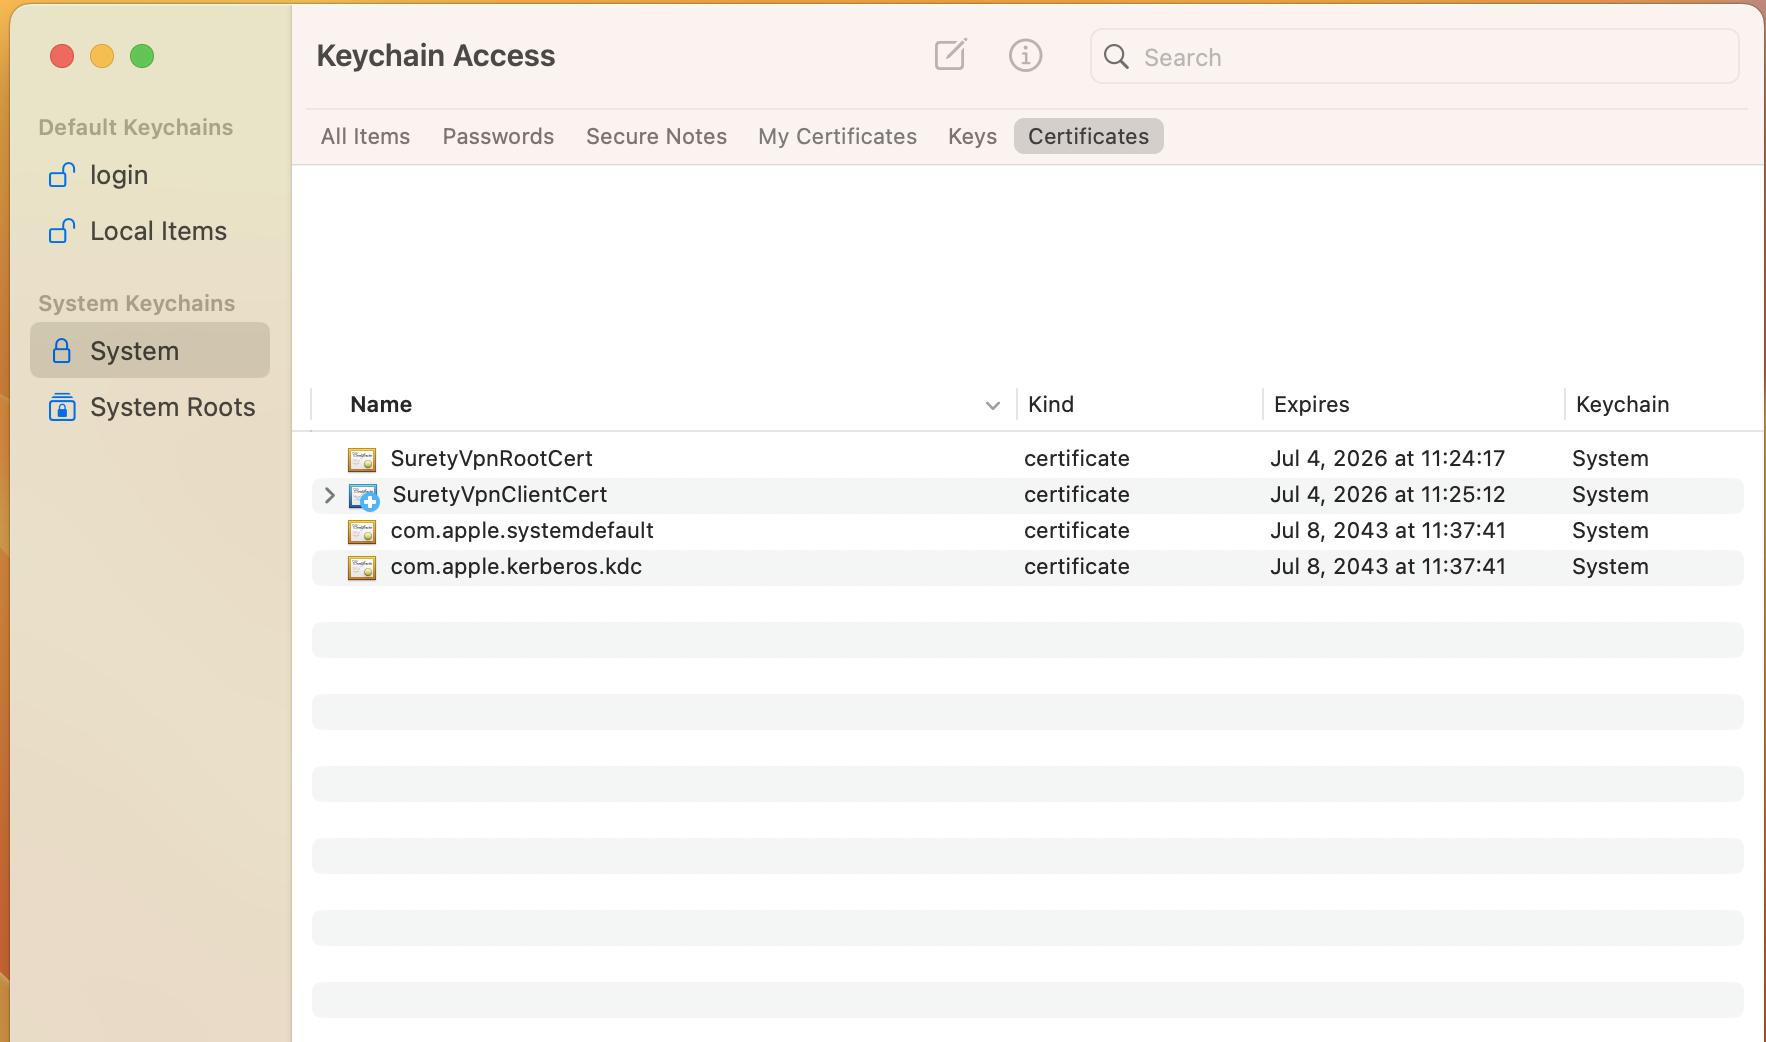Sort by the Kind column header

[x=1050, y=404]
